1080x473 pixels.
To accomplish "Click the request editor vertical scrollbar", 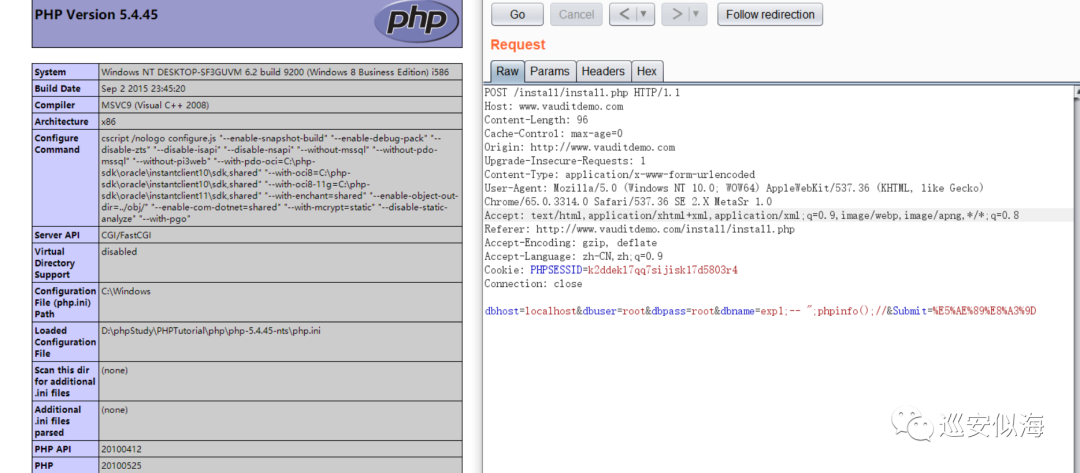I will 1076,279.
